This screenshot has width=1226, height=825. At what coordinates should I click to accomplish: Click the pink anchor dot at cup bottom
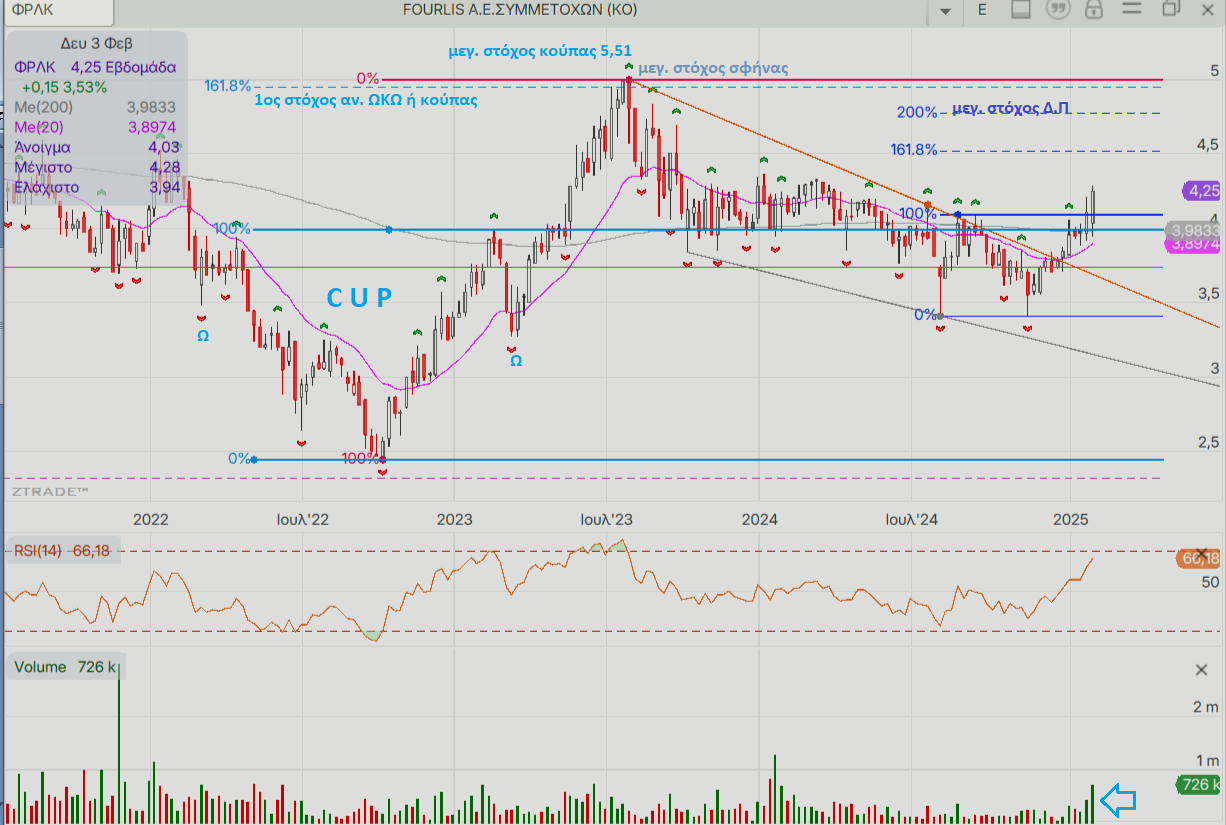[381, 460]
